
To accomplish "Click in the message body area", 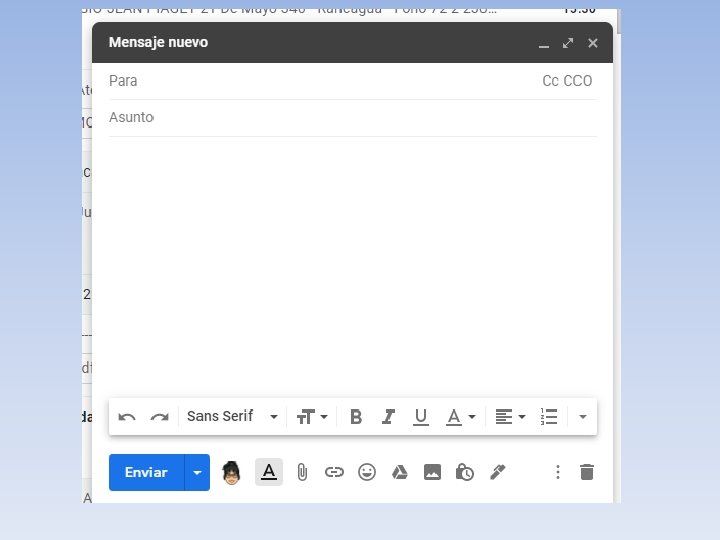I will click(353, 266).
